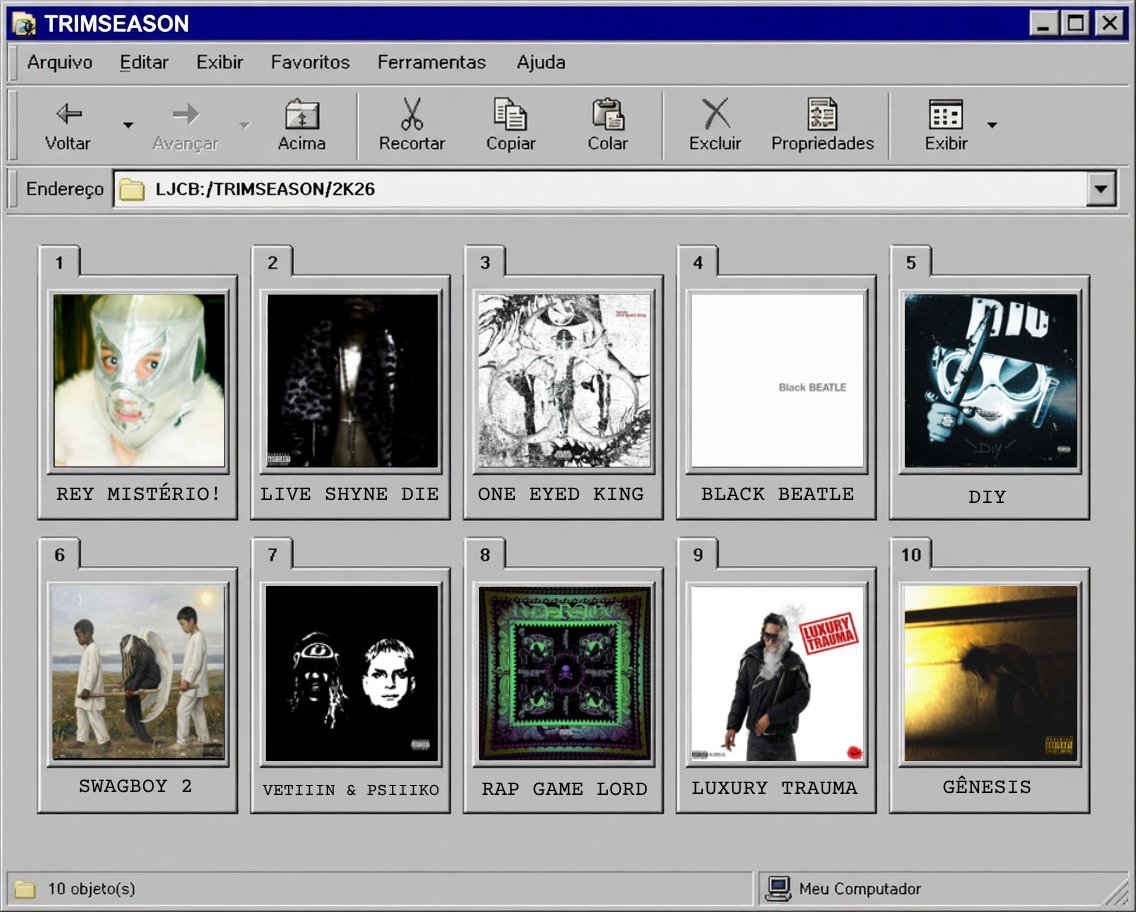Screen dimensions: 1136x912
Task: Click the folder icon in address bar
Action: [x=132, y=190]
